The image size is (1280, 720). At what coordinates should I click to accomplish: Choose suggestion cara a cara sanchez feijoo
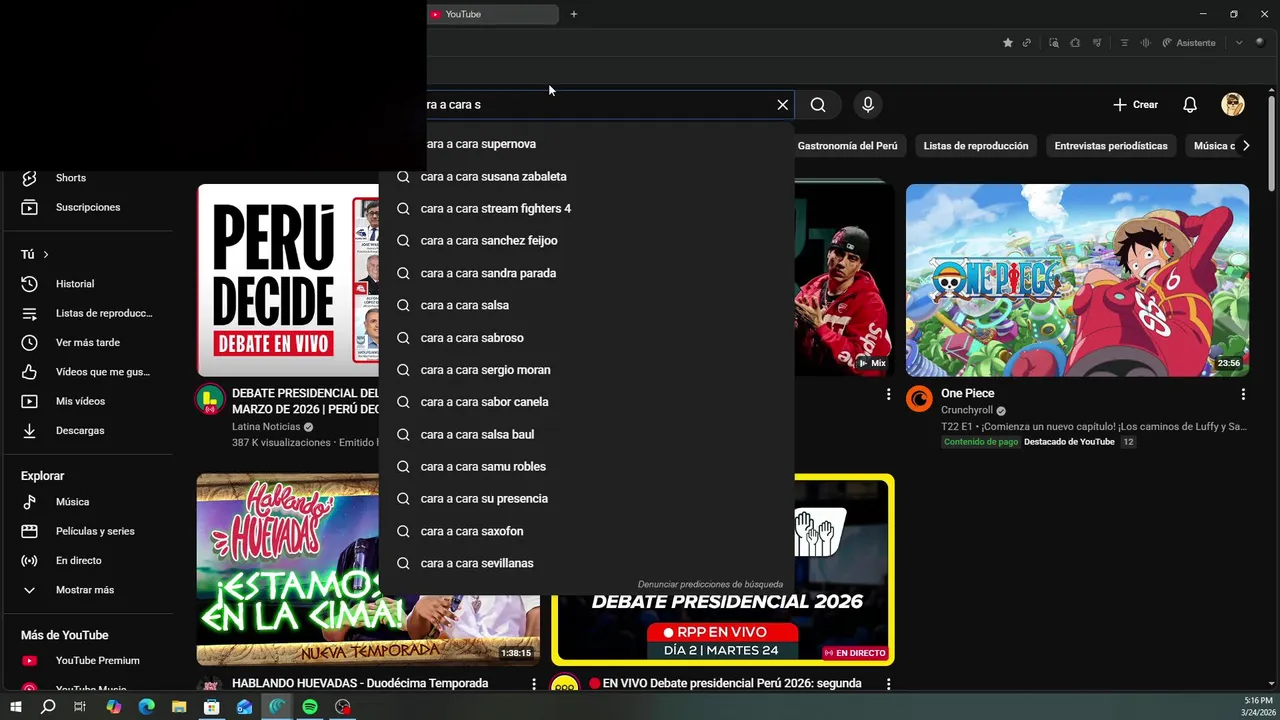coord(586,241)
